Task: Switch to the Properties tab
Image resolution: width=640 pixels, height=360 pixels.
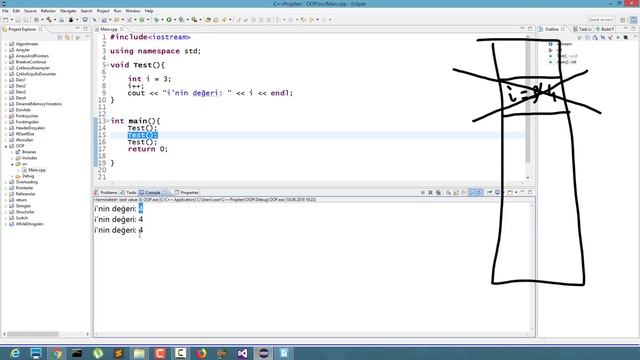Action: [x=187, y=192]
